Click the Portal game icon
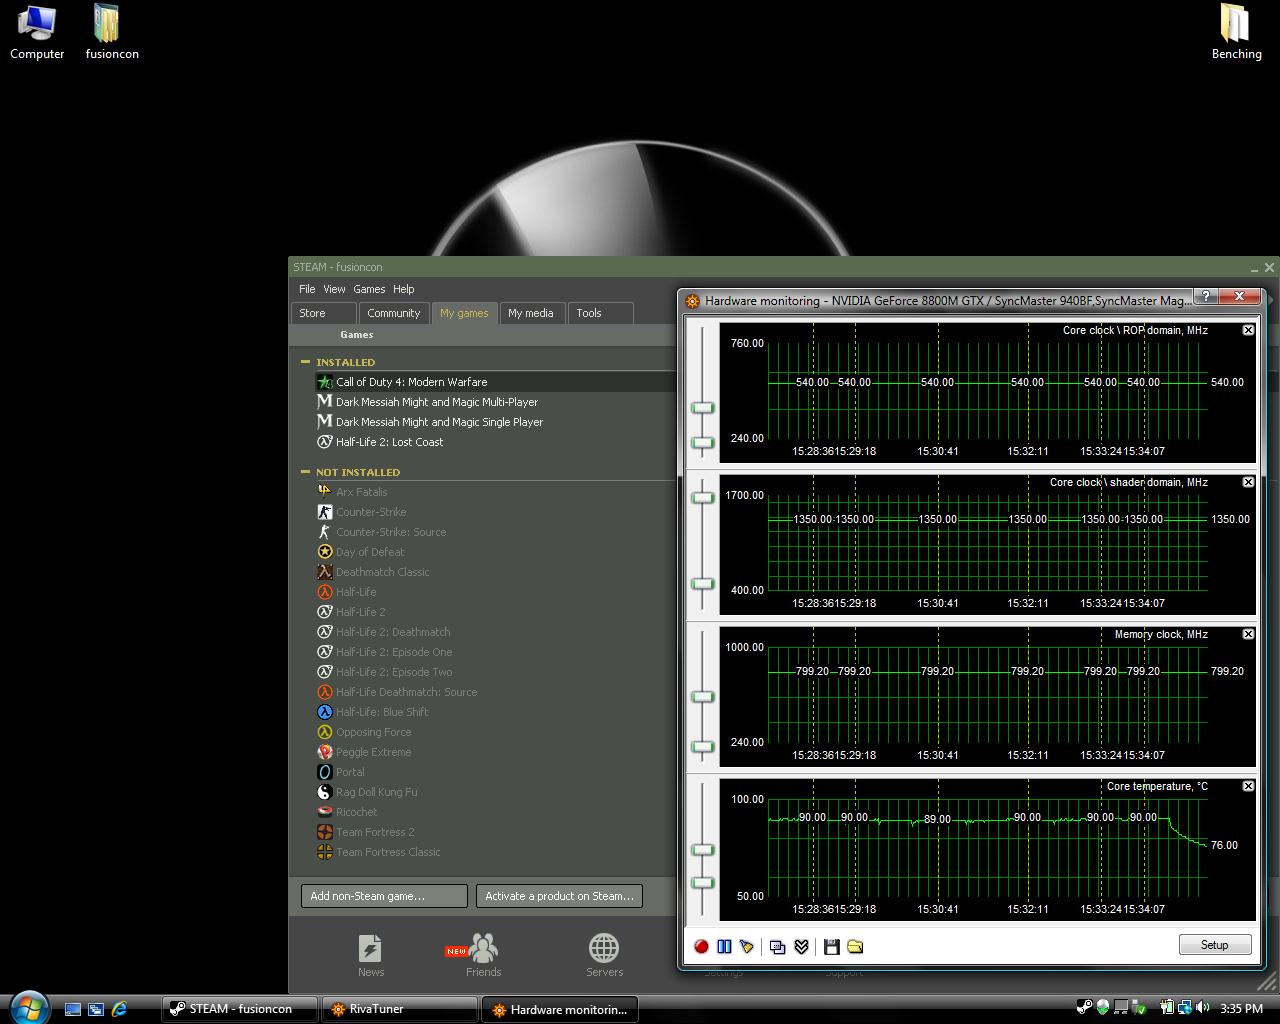Screen dimensions: 1280x1024 click(x=324, y=772)
